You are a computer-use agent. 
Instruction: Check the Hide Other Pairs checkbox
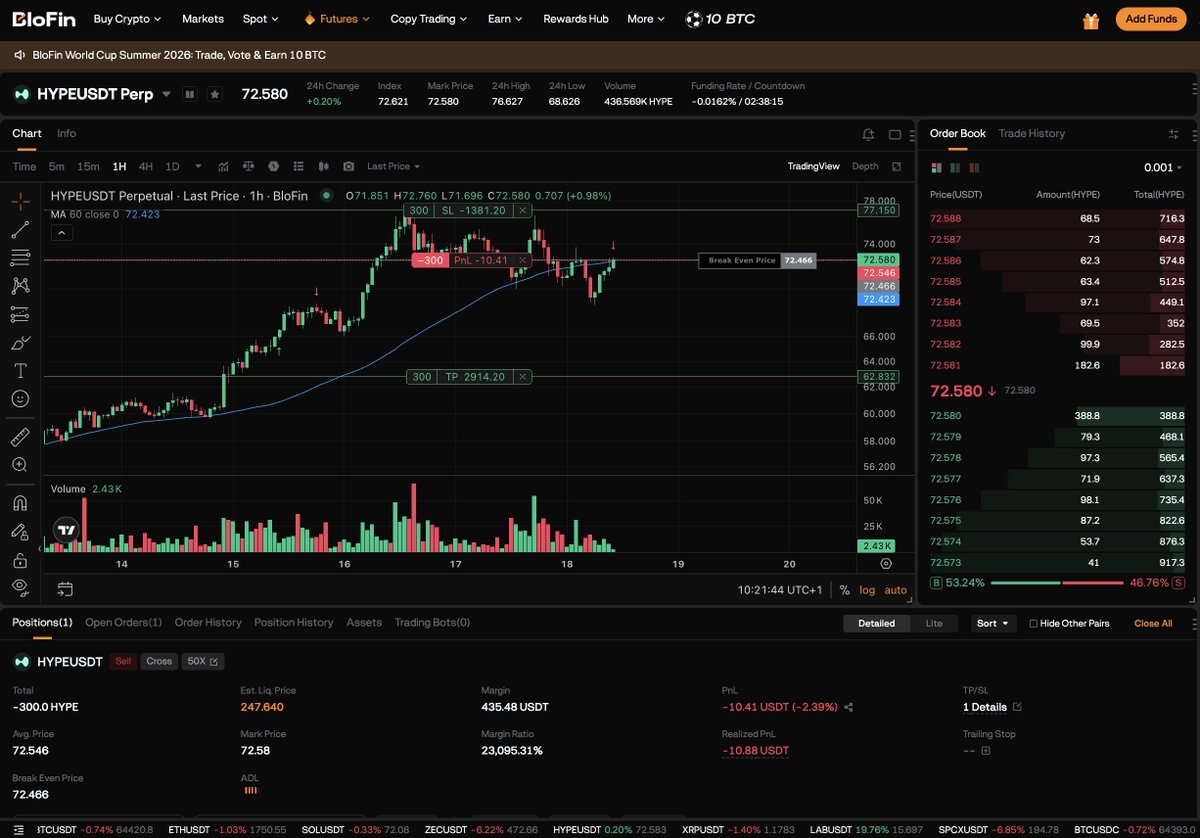1034,623
